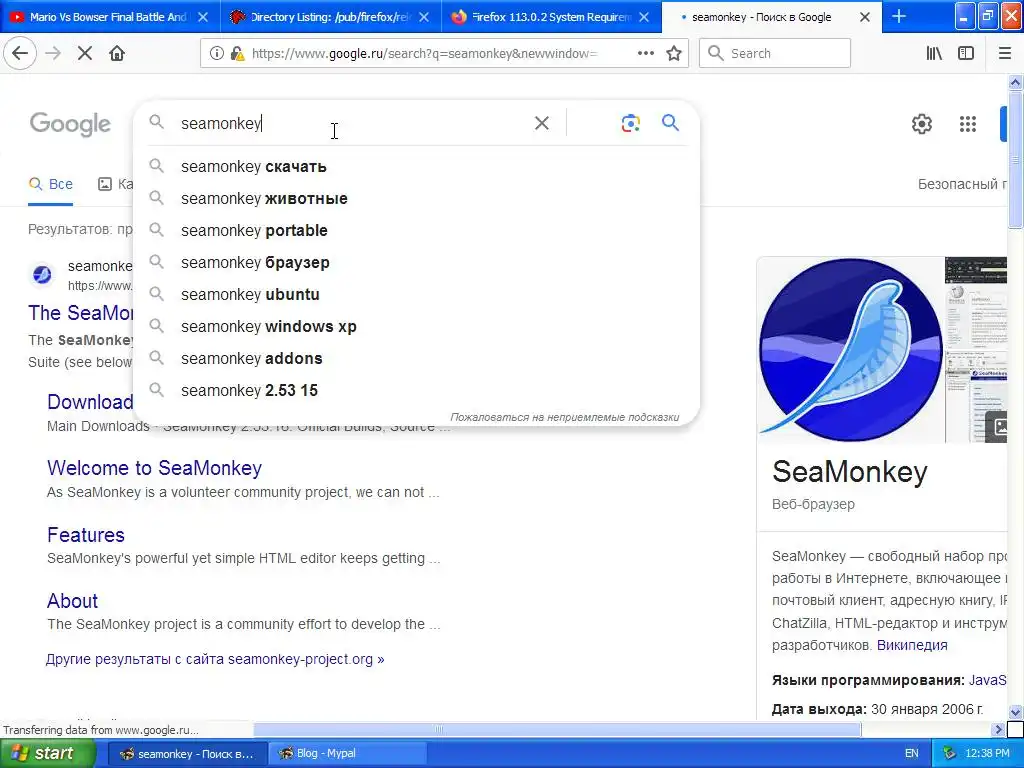The width and height of the screenshot is (1024, 768).
Task: Choose suggestion seamonkey portable
Action: click(417, 231)
